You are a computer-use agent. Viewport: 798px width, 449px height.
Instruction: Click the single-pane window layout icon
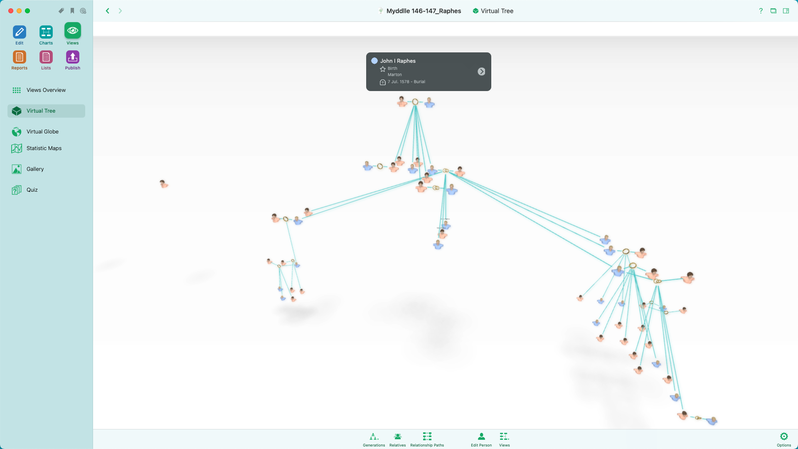773,11
